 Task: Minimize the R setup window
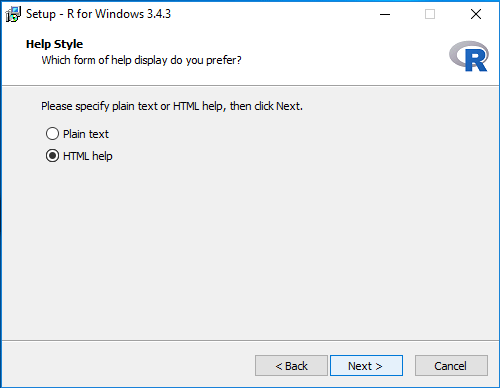pyautogui.click(x=385, y=14)
